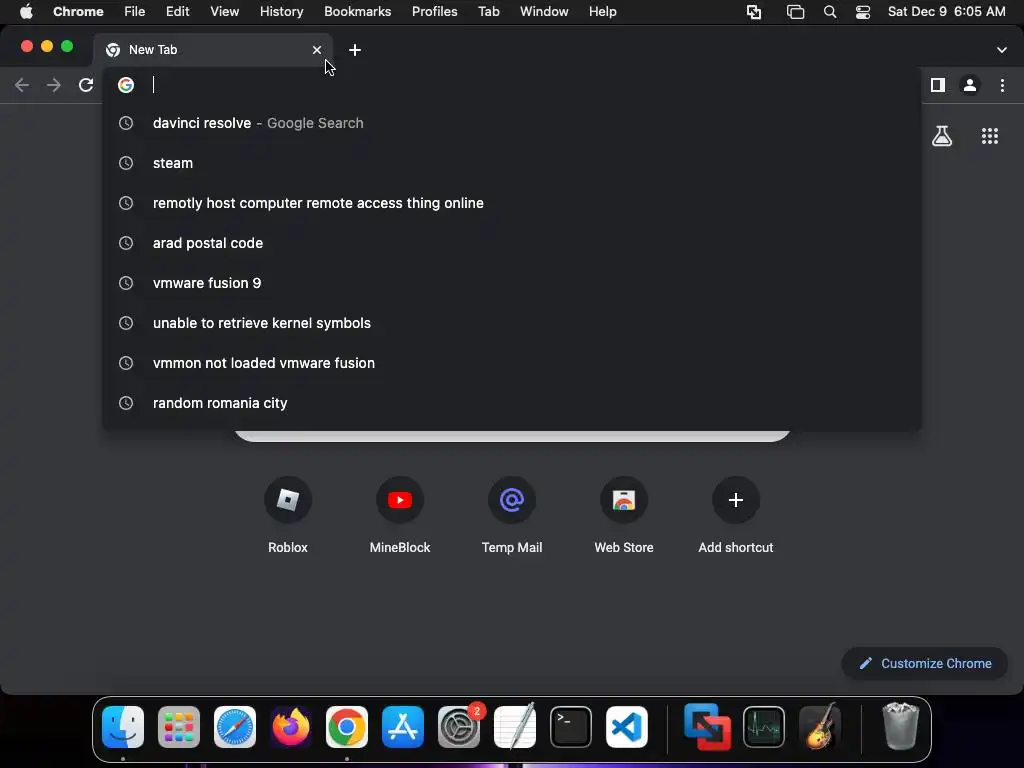
Task: Open the Chrome application menu
Action: 78,12
